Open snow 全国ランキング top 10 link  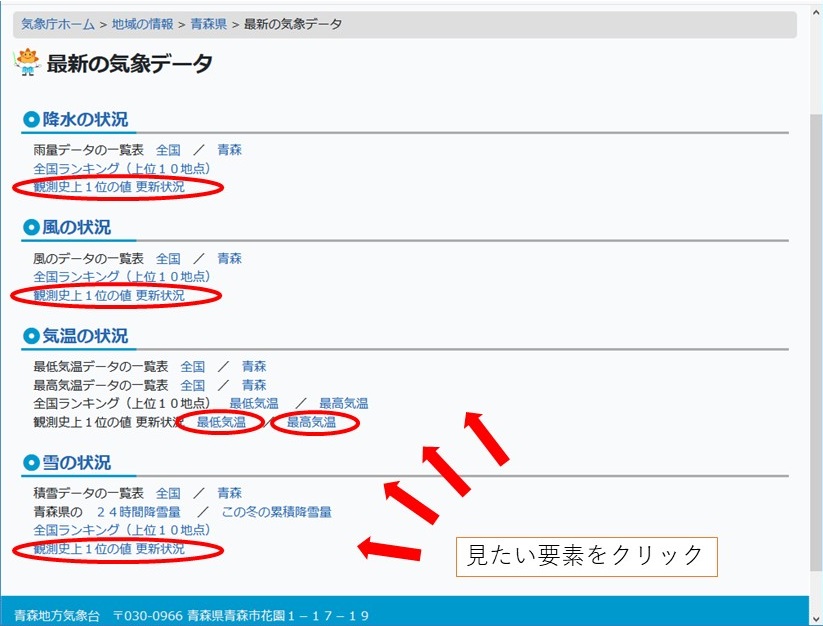point(122,530)
